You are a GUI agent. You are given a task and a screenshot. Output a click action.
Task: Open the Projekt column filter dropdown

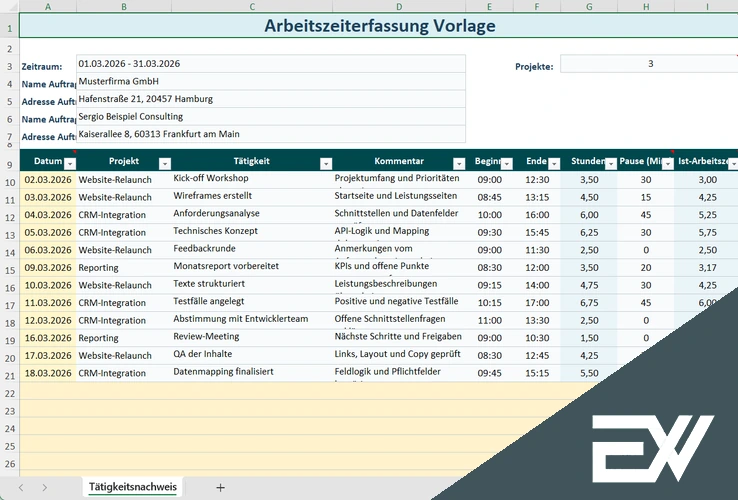(x=164, y=163)
